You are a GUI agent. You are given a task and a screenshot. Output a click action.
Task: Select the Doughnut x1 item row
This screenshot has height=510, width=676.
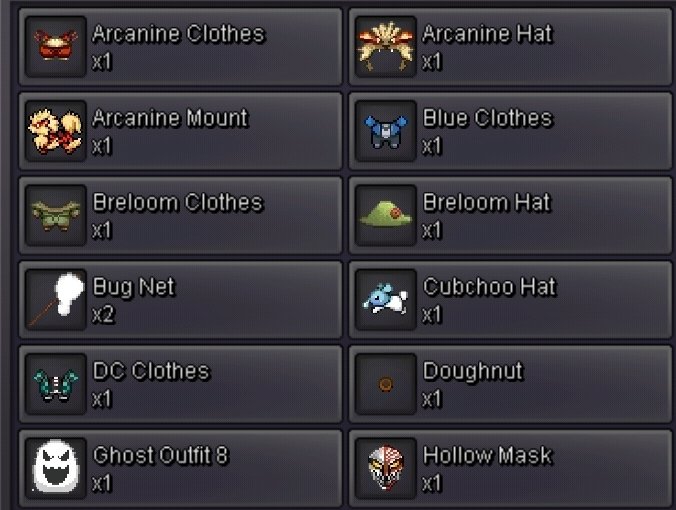point(510,384)
